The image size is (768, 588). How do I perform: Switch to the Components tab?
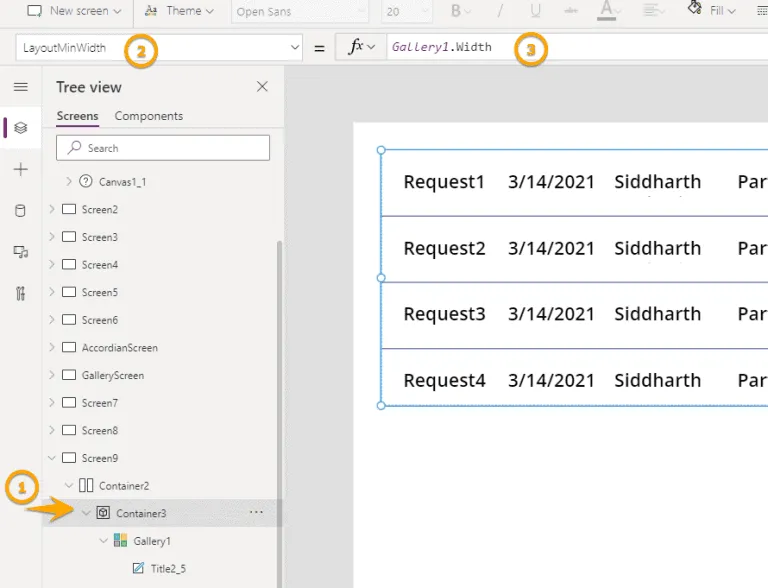148,116
